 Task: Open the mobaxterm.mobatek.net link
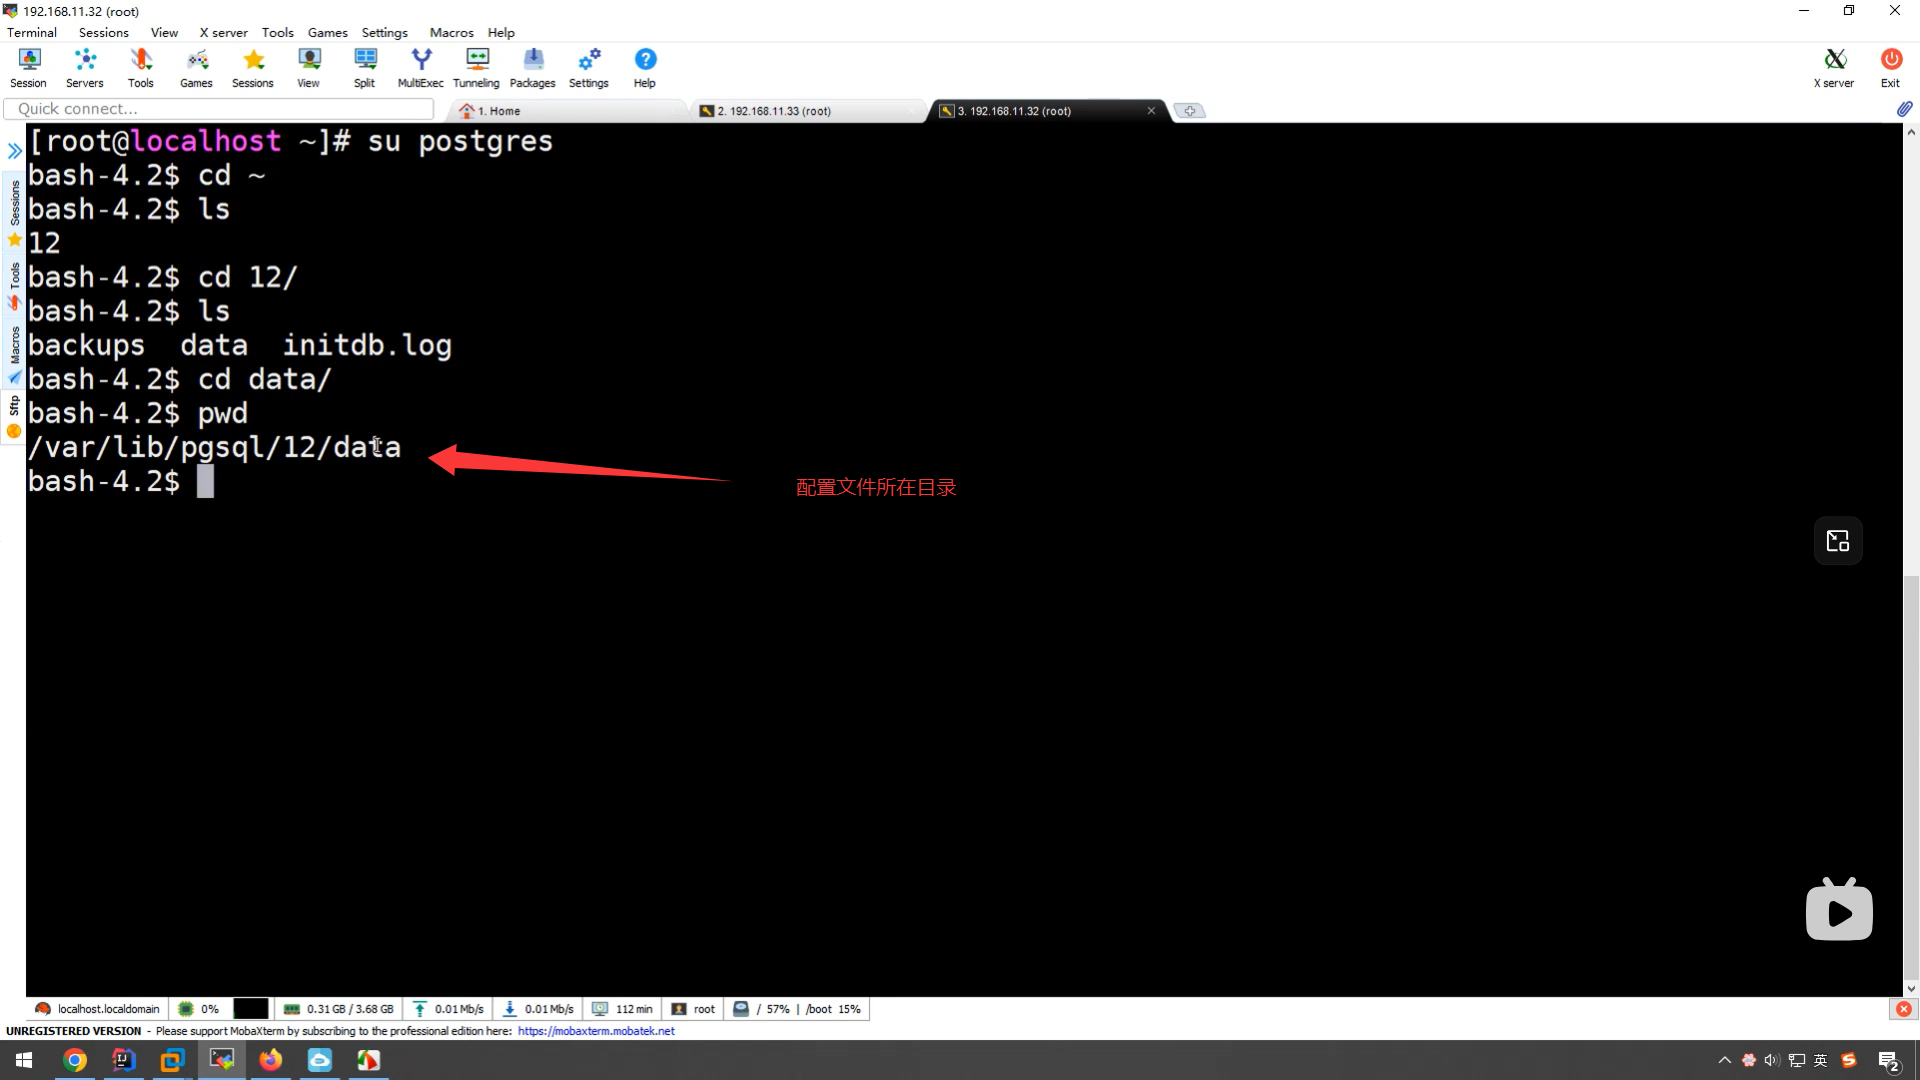pos(596,1031)
